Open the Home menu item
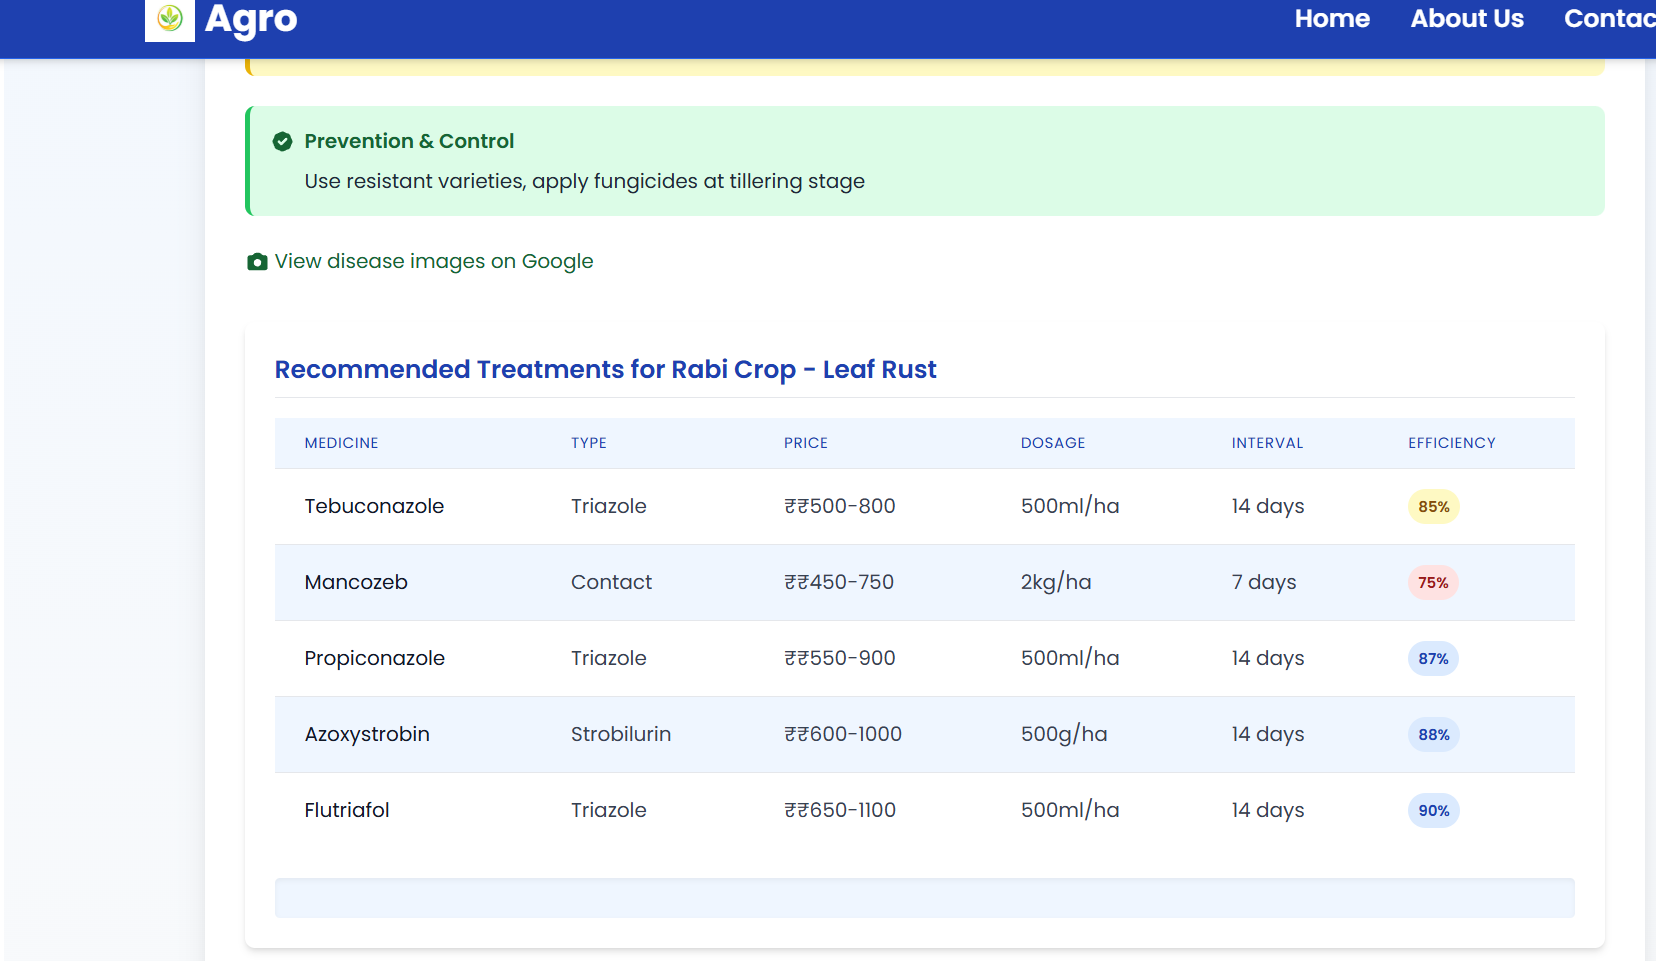This screenshot has width=1656, height=961. [x=1332, y=19]
